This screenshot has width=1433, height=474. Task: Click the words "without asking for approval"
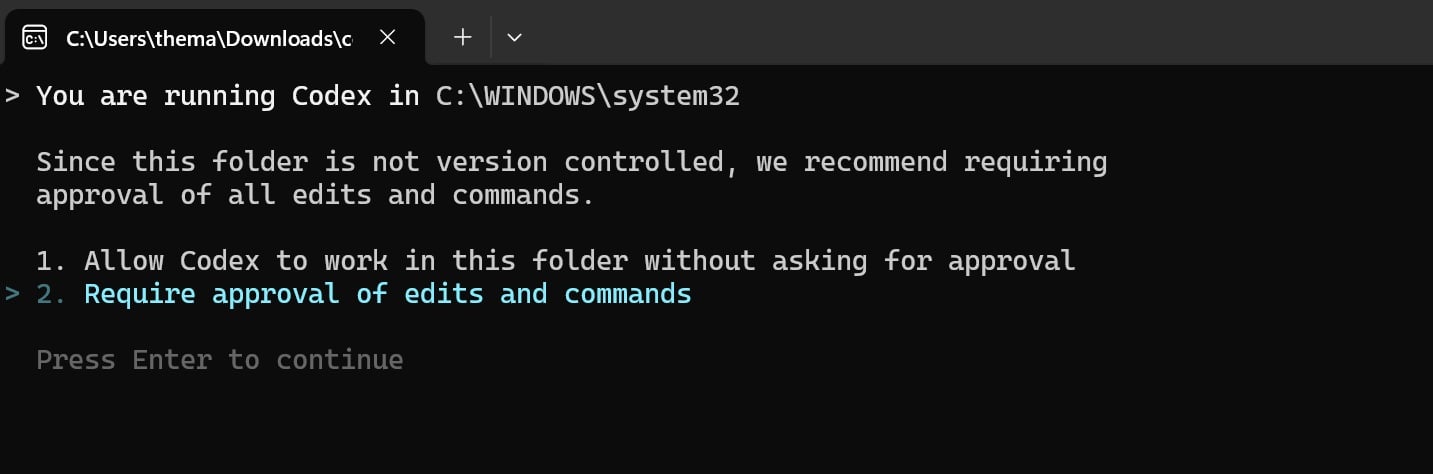[x=859, y=261]
